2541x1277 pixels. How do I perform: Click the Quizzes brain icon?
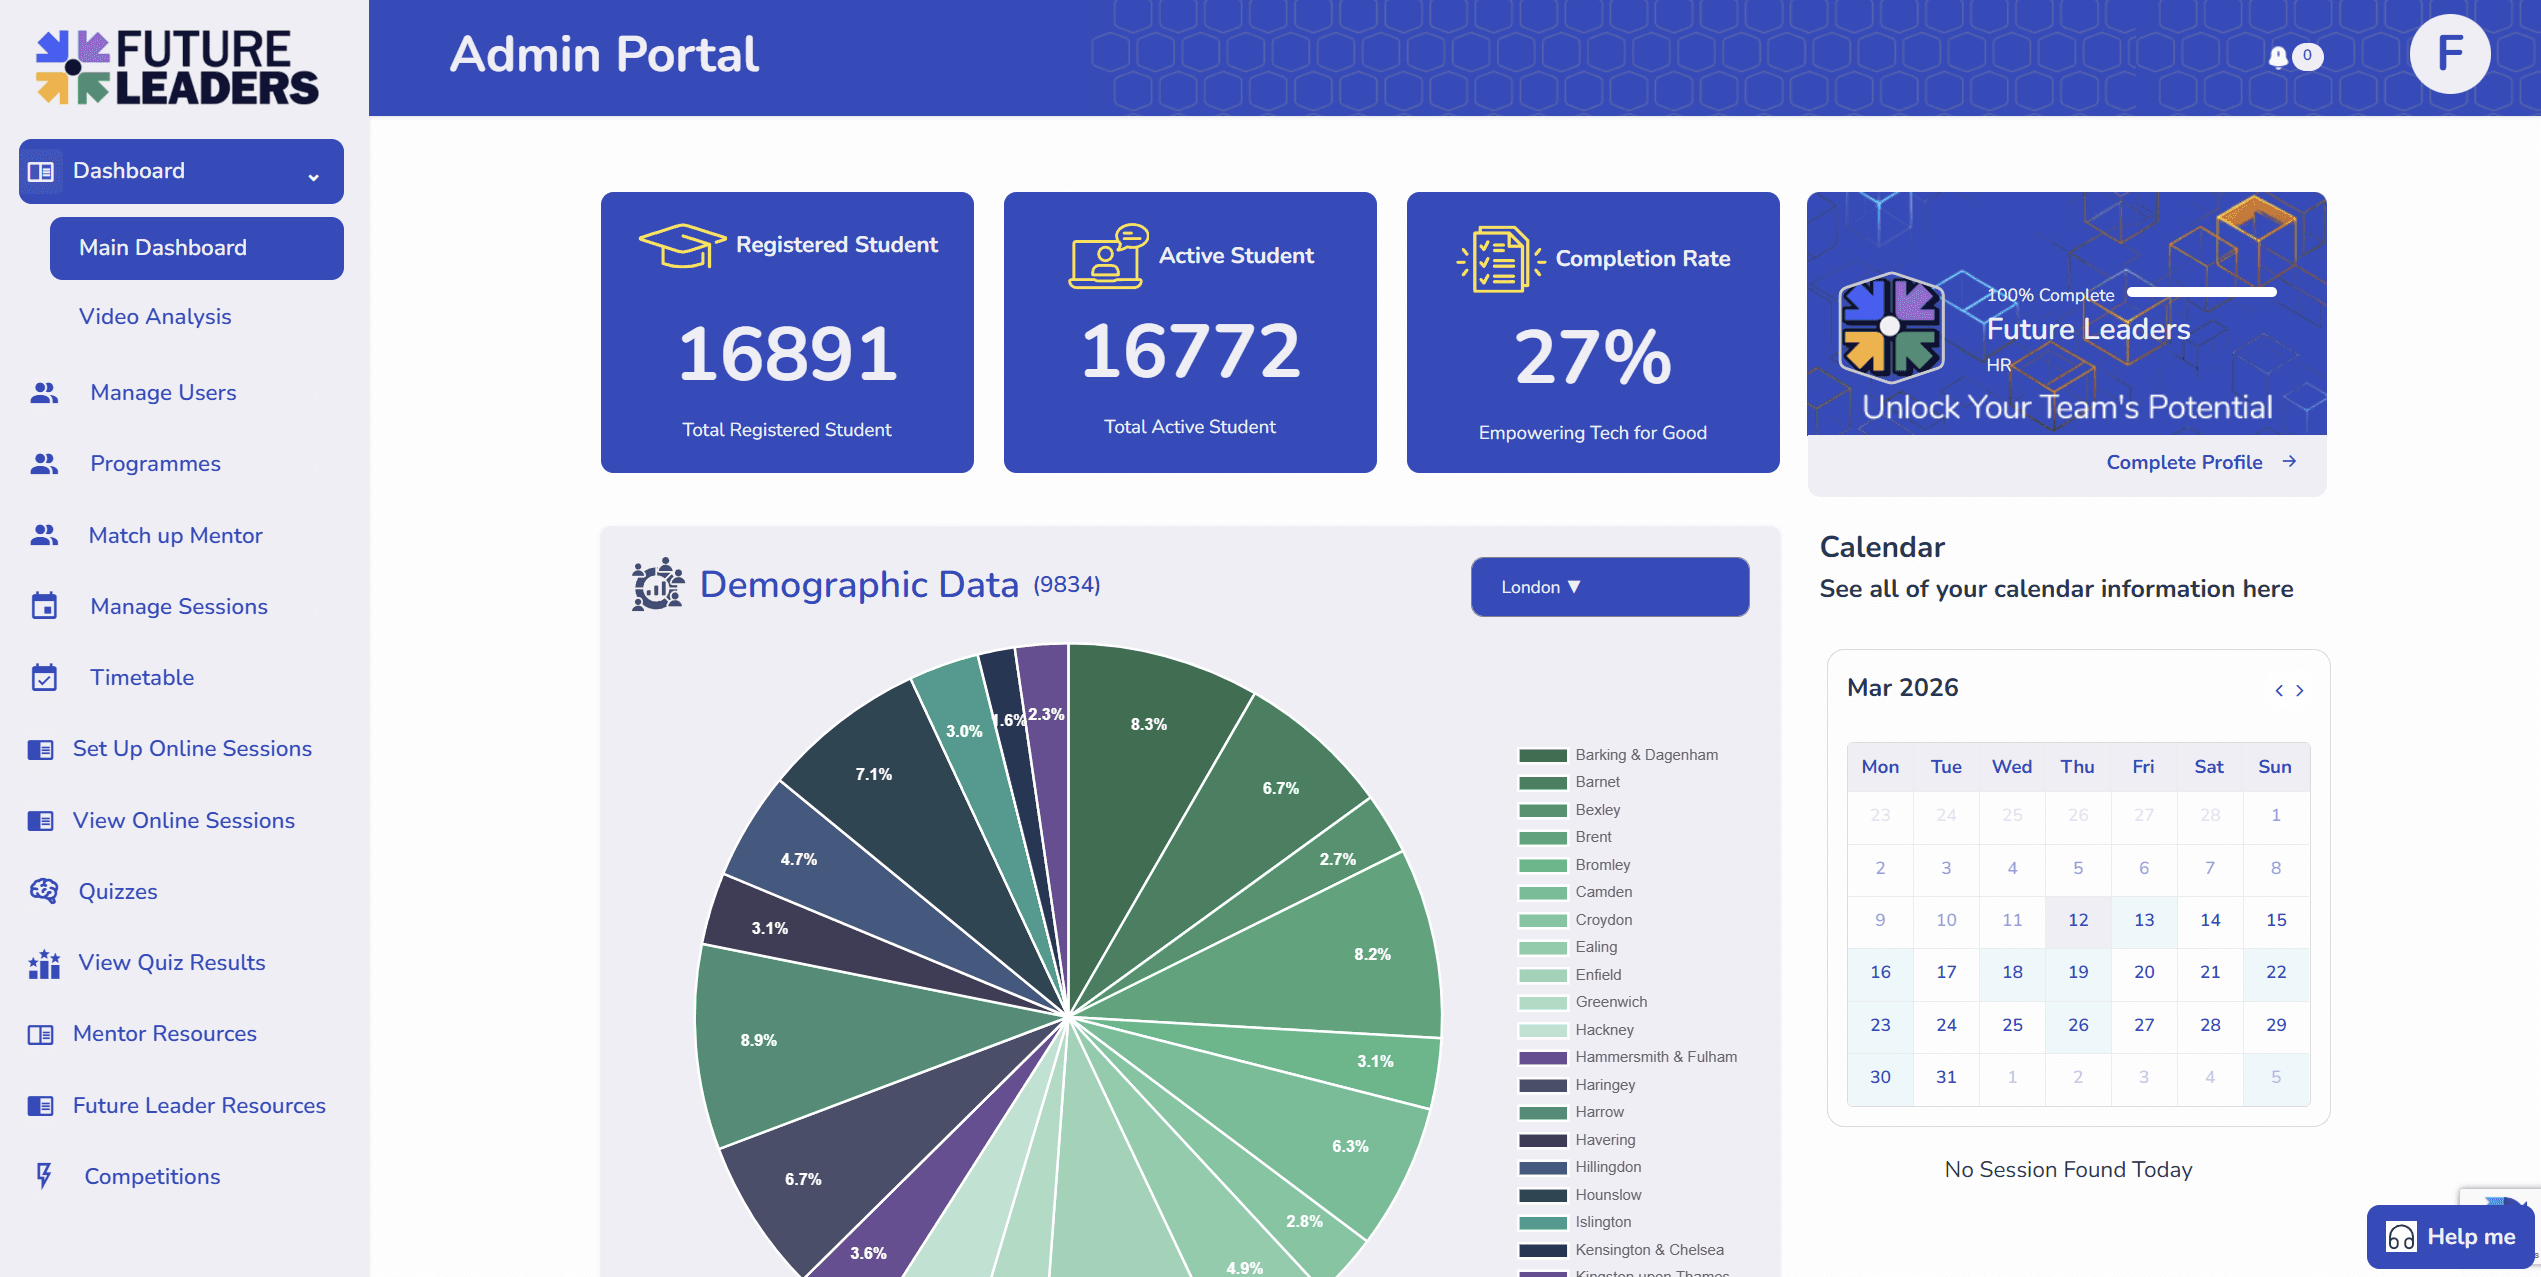[44, 891]
